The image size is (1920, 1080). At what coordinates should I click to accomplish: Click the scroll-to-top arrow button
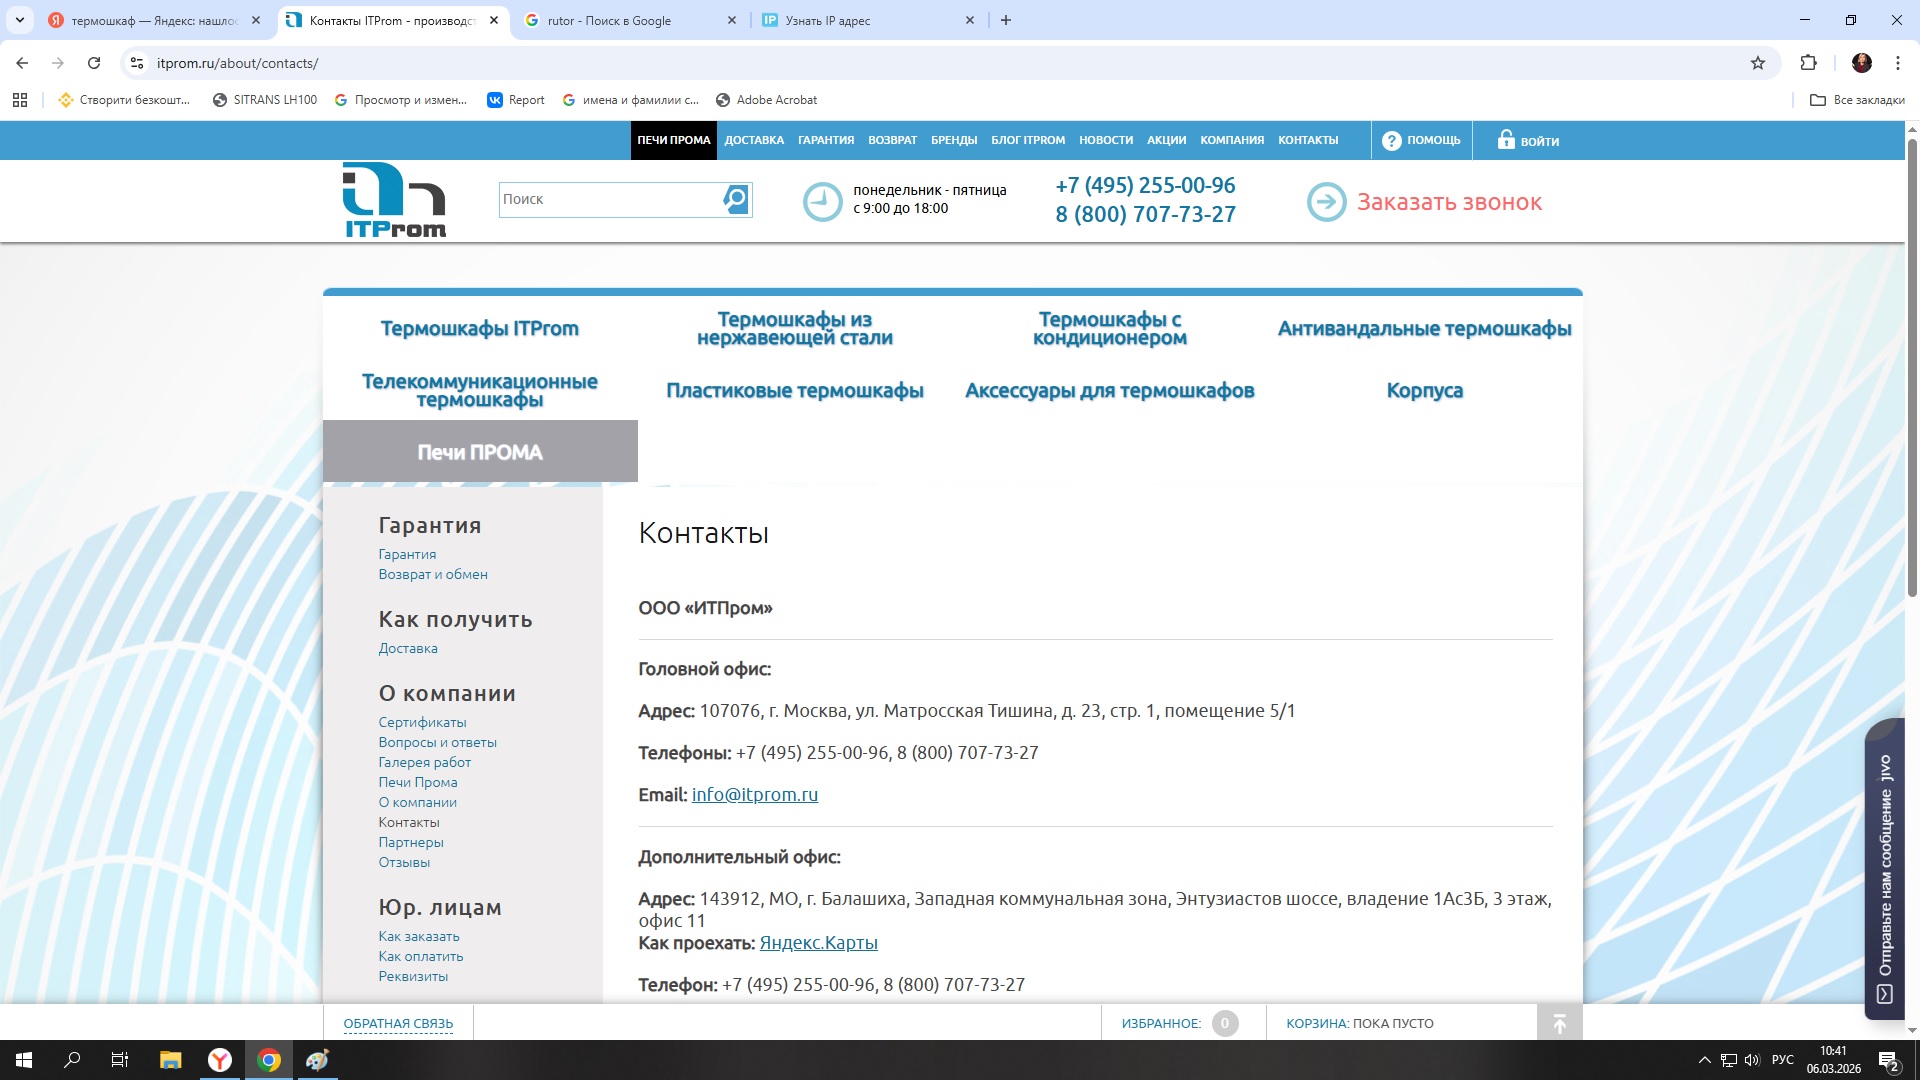coord(1559,1023)
